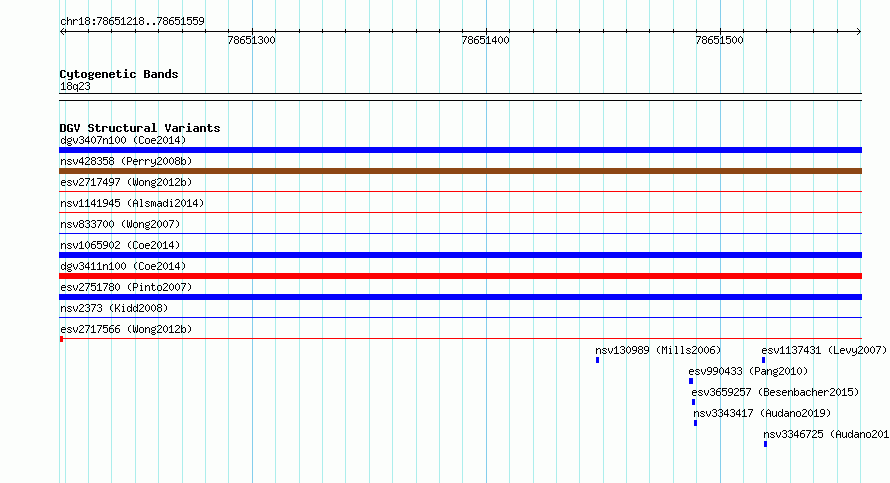The width and height of the screenshot is (890, 483).
Task: Select the small blue esv990433 marker
Action: (691, 381)
